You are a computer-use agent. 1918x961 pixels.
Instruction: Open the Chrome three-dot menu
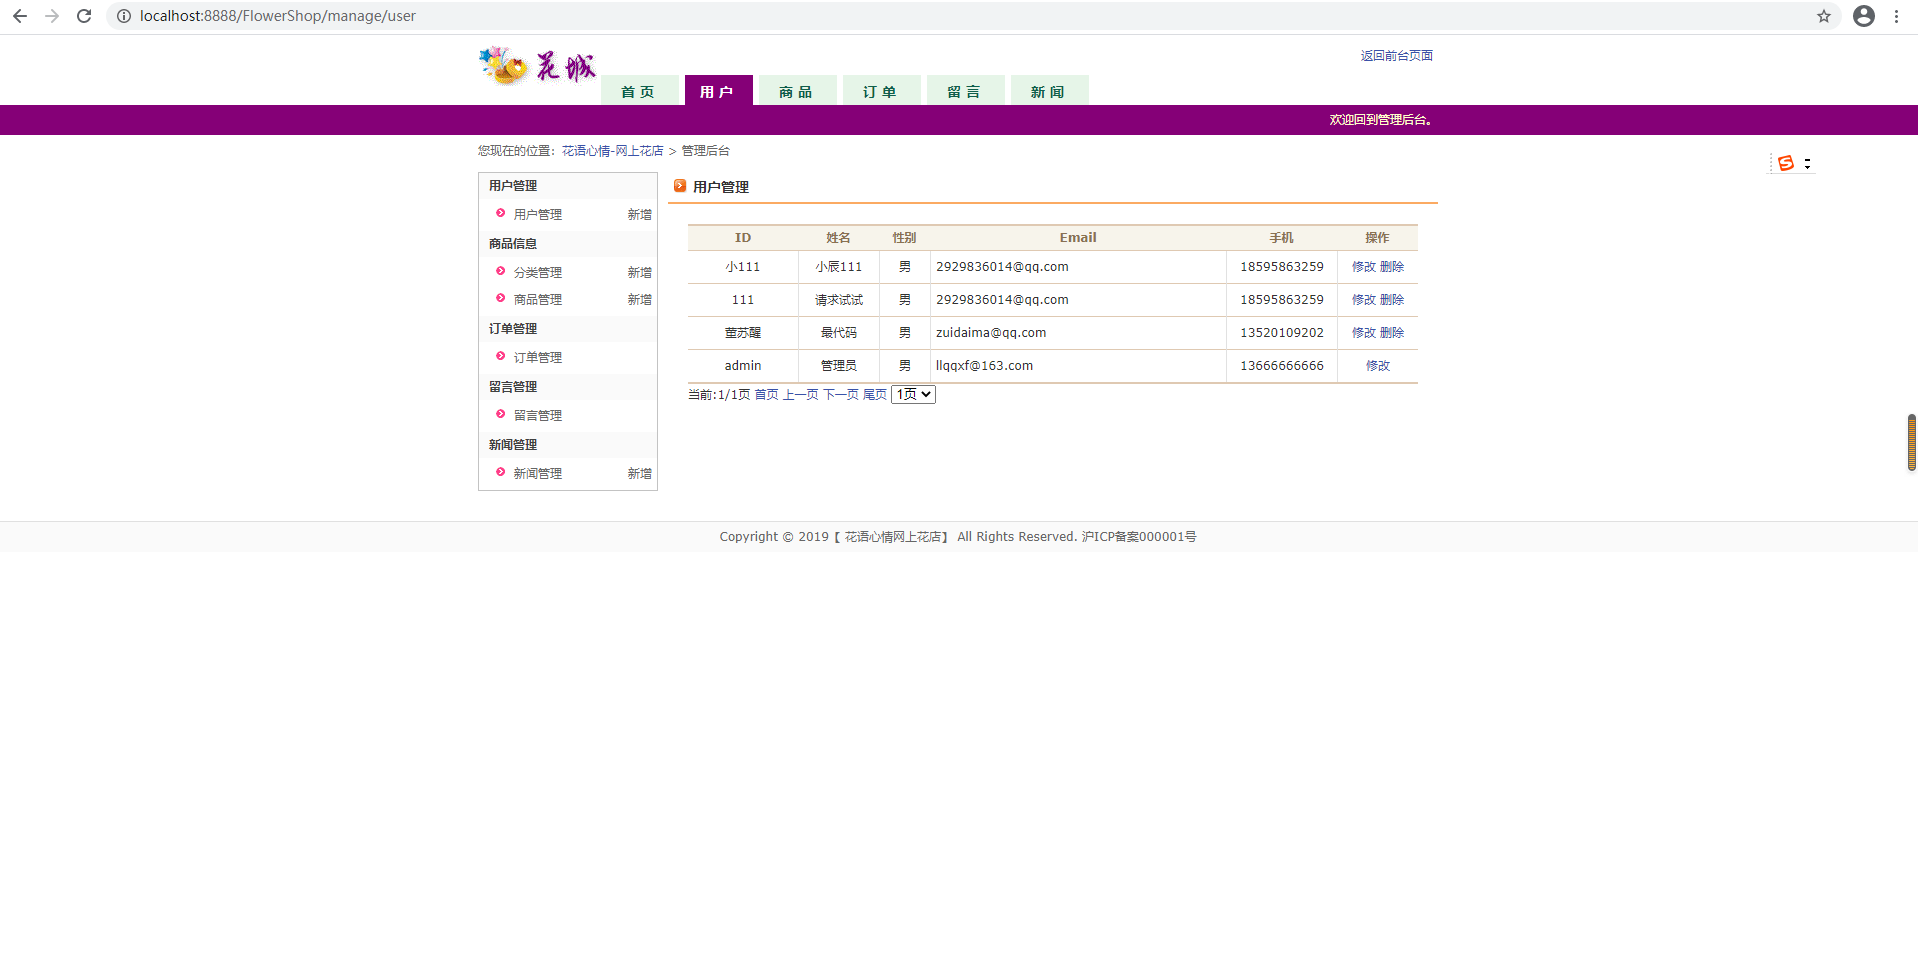pyautogui.click(x=1896, y=16)
